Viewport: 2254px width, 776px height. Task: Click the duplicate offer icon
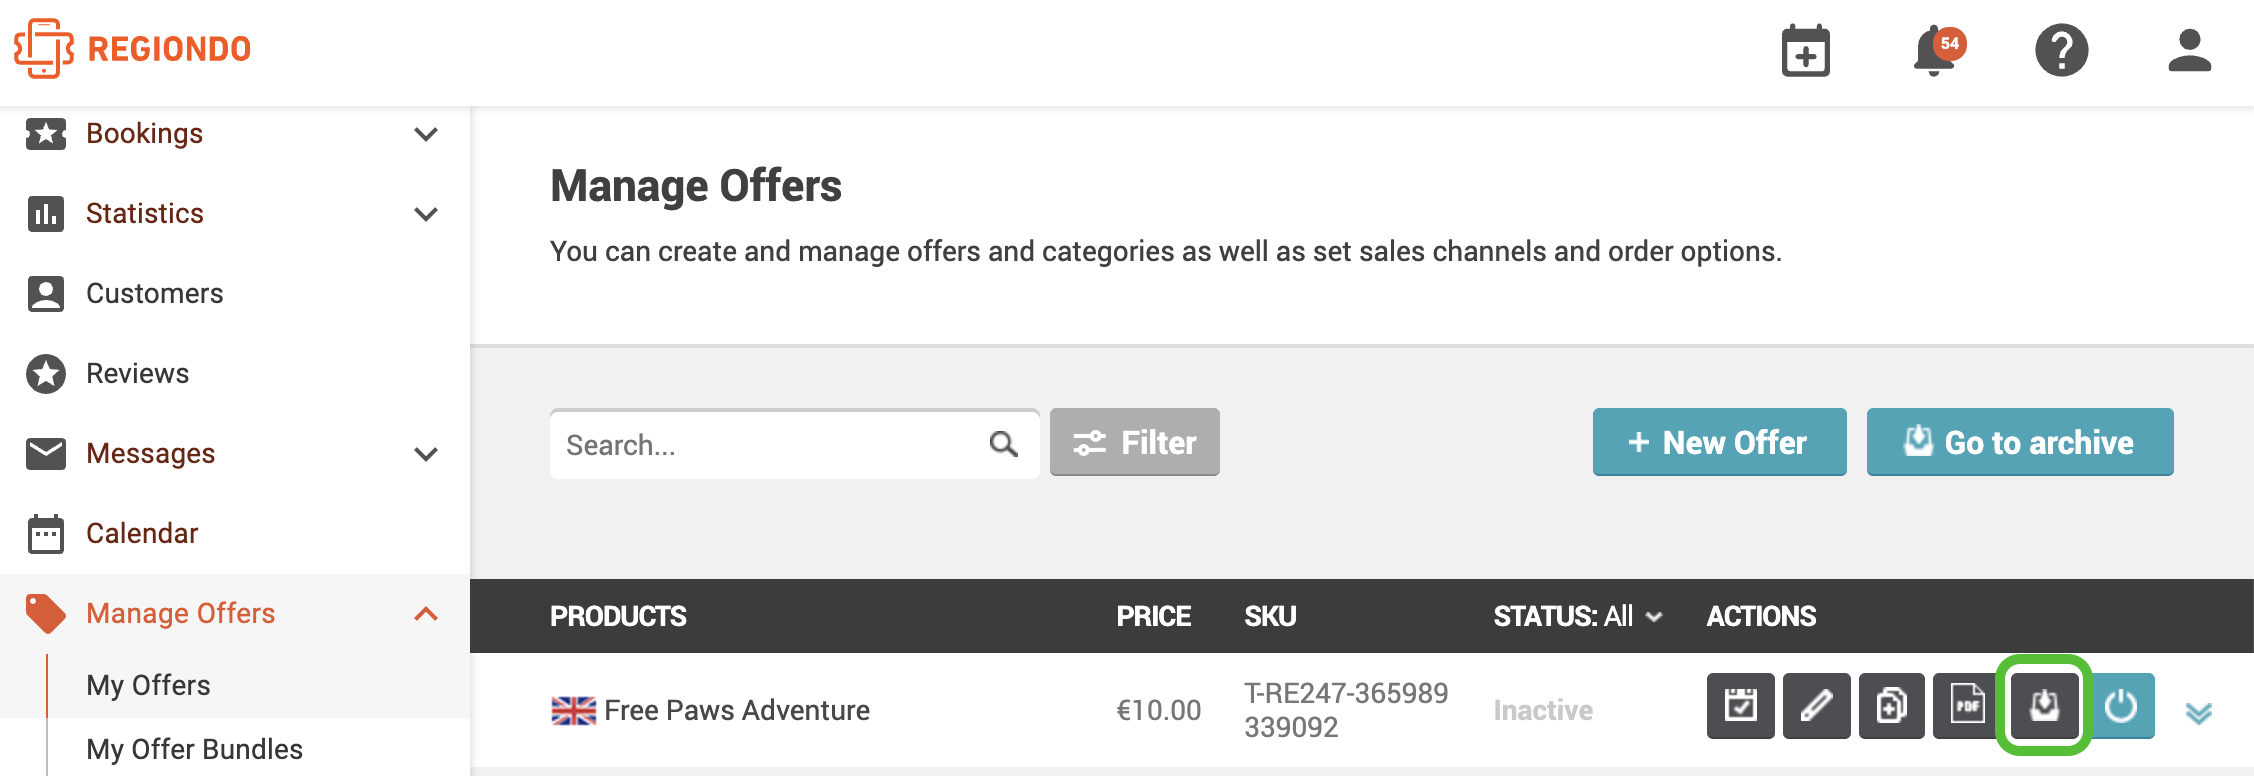(1892, 706)
